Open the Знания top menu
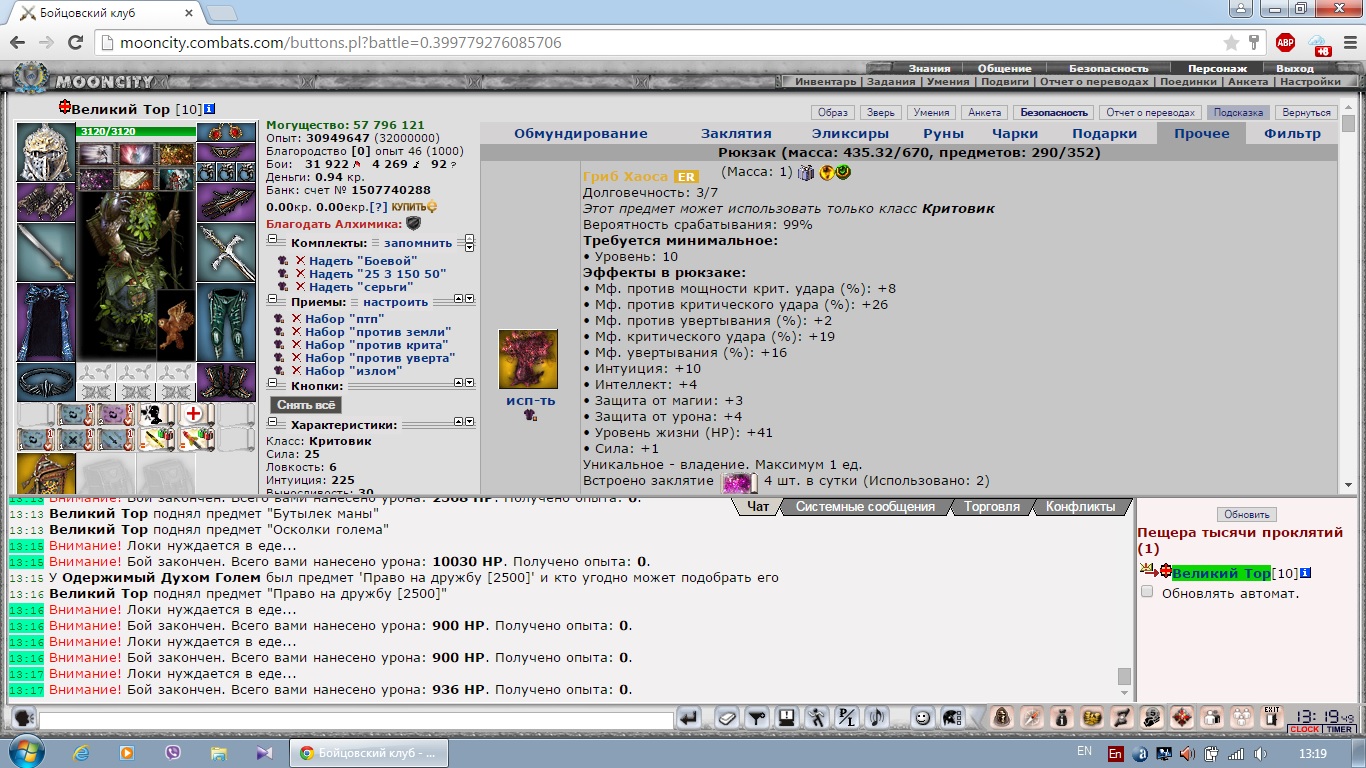The image size is (1366, 768). (929, 68)
